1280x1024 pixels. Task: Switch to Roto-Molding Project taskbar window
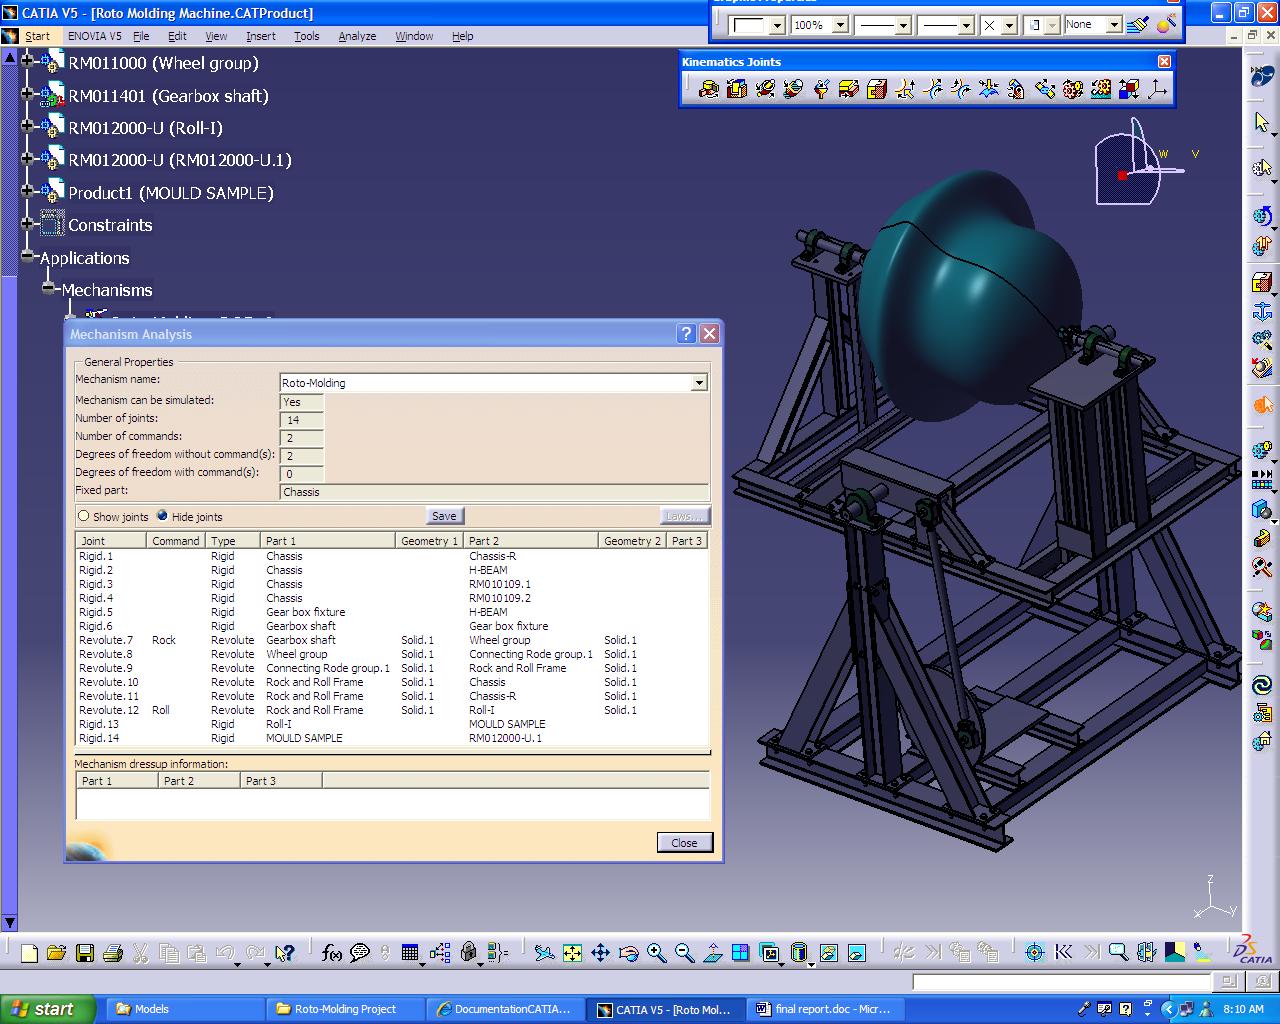(x=344, y=1009)
